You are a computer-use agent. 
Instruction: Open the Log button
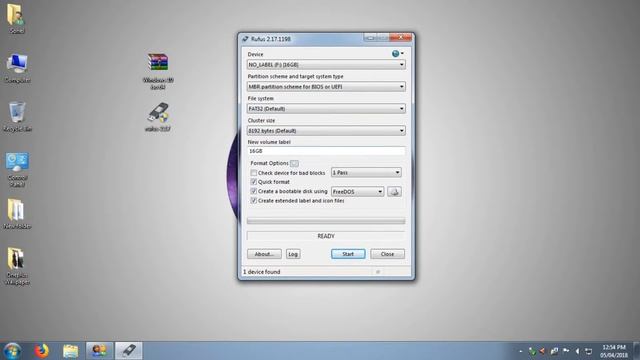click(x=293, y=254)
